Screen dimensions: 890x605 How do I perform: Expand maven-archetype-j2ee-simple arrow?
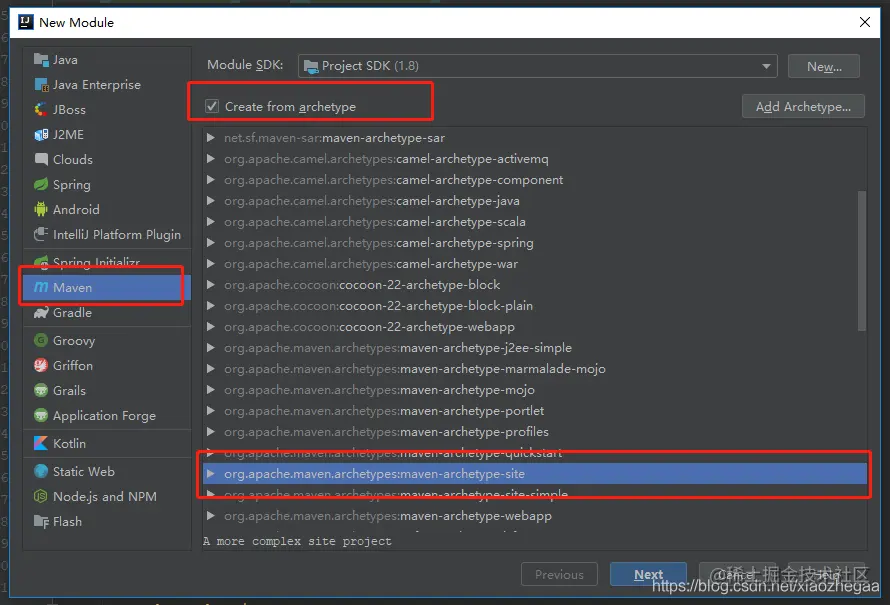click(x=211, y=348)
